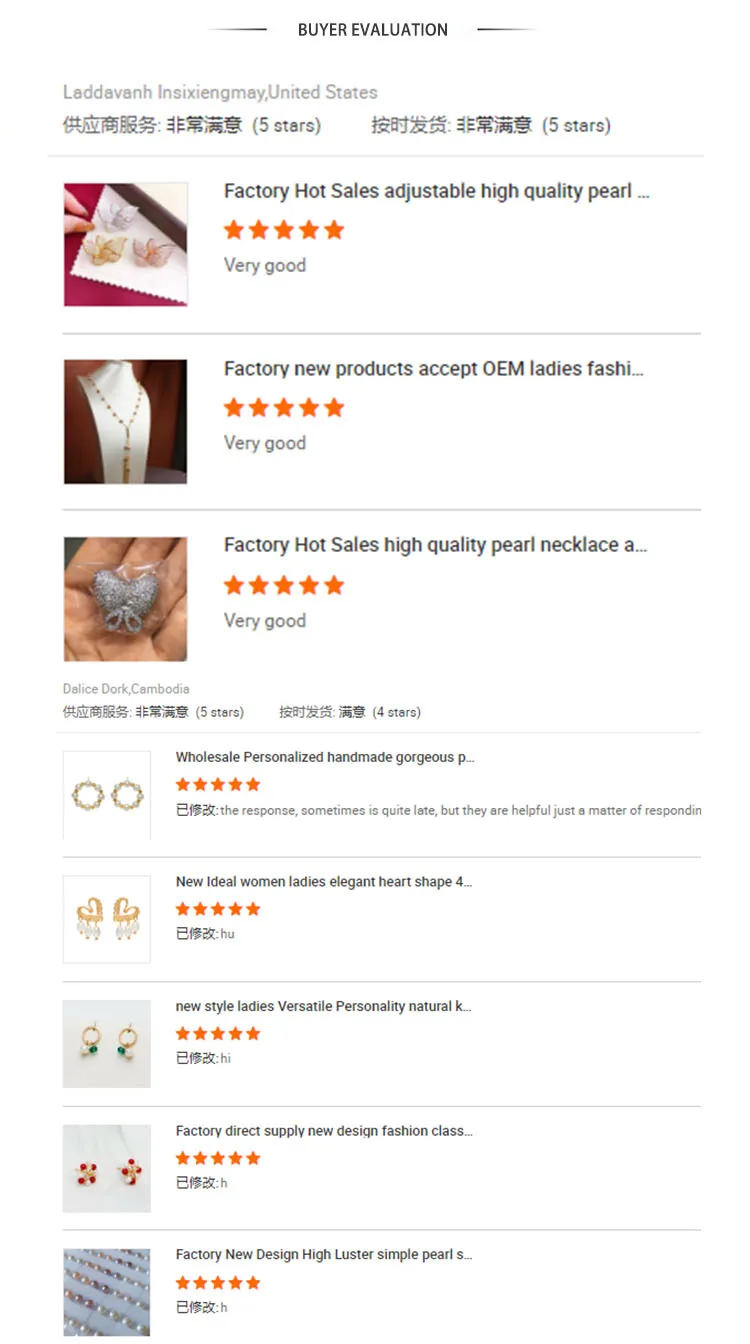Open the pearl circle earrings thumbnail
This screenshot has height=1344, width=750.
coord(107,795)
